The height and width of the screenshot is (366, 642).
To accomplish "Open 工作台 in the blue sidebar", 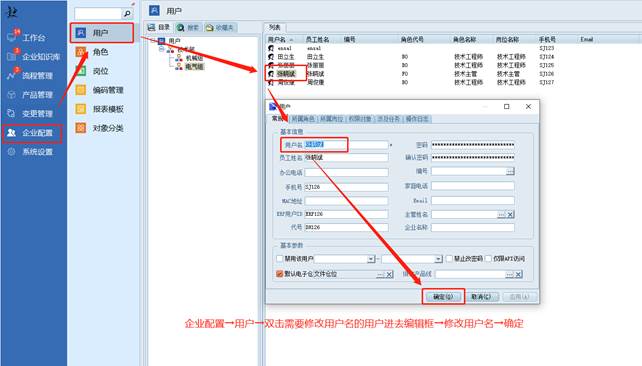I will [34, 38].
